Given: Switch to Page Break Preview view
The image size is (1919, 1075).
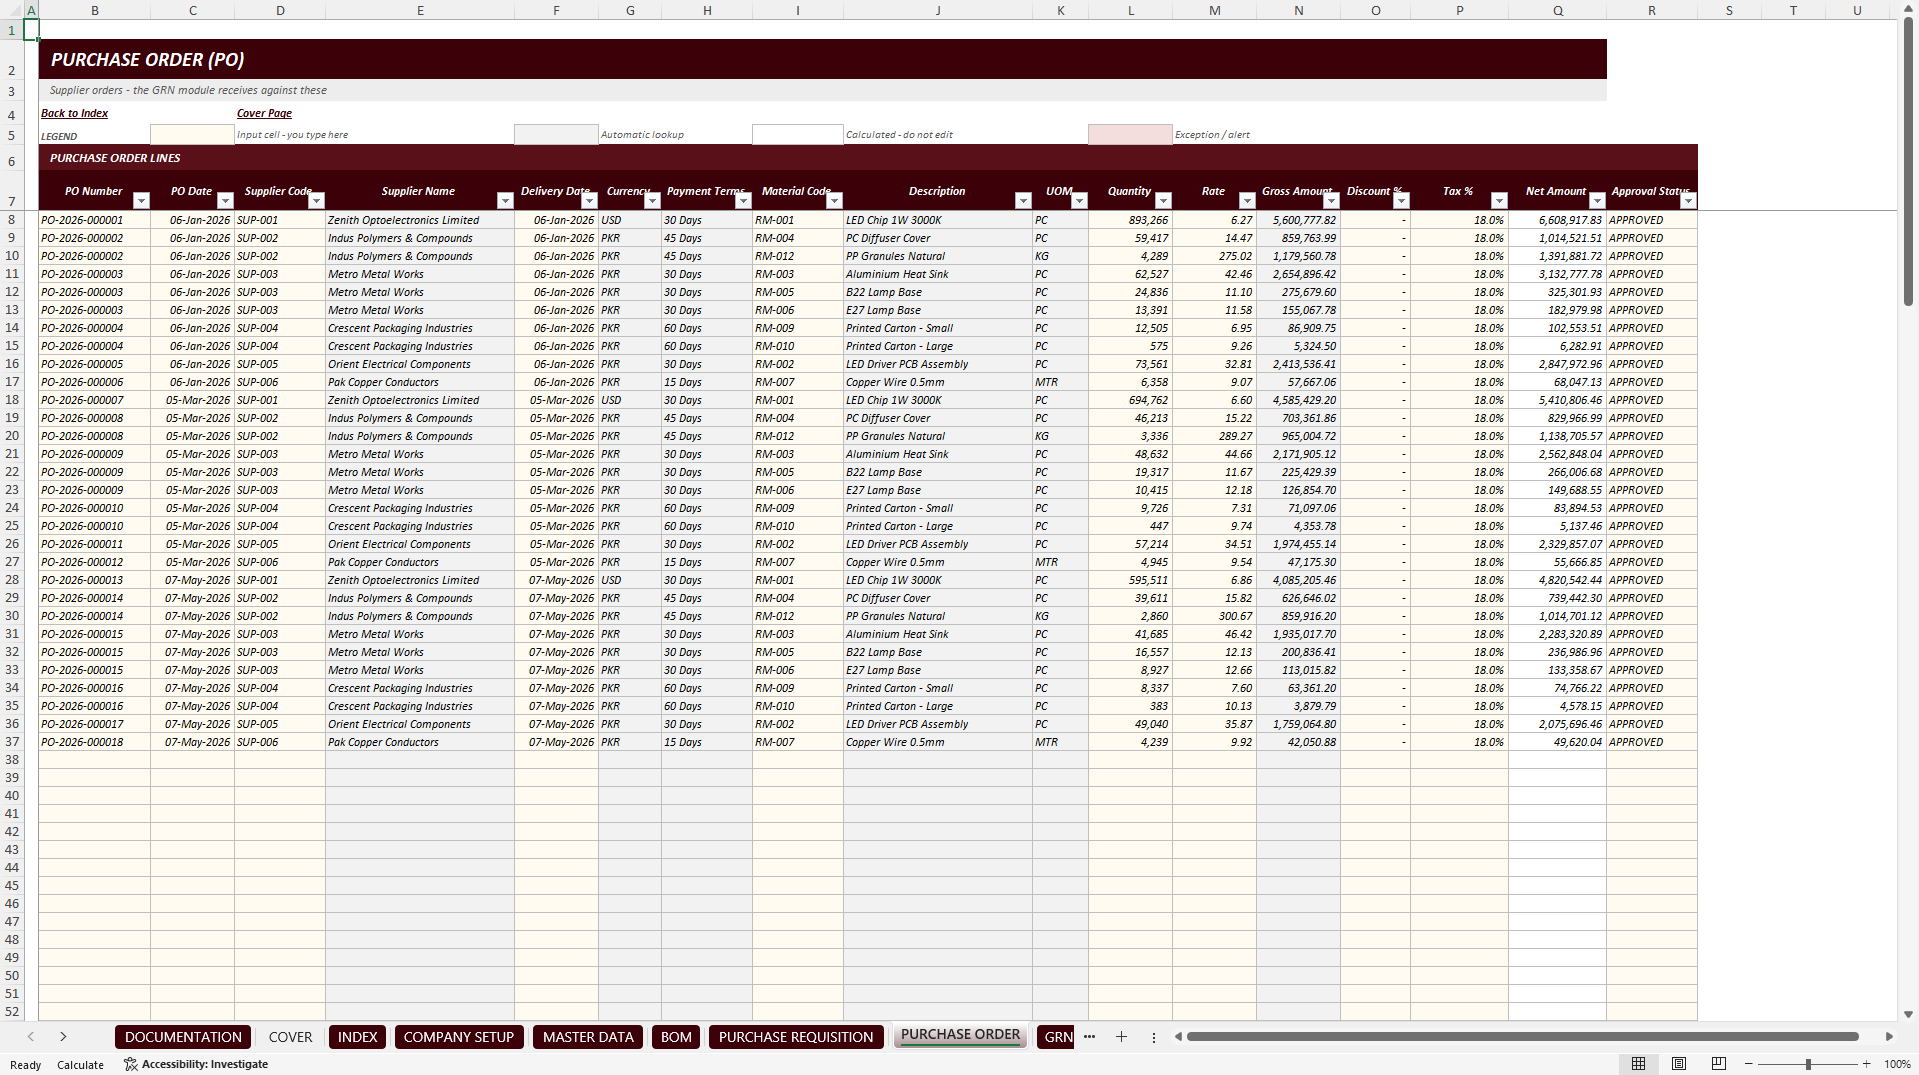Looking at the screenshot, I should [1719, 1064].
